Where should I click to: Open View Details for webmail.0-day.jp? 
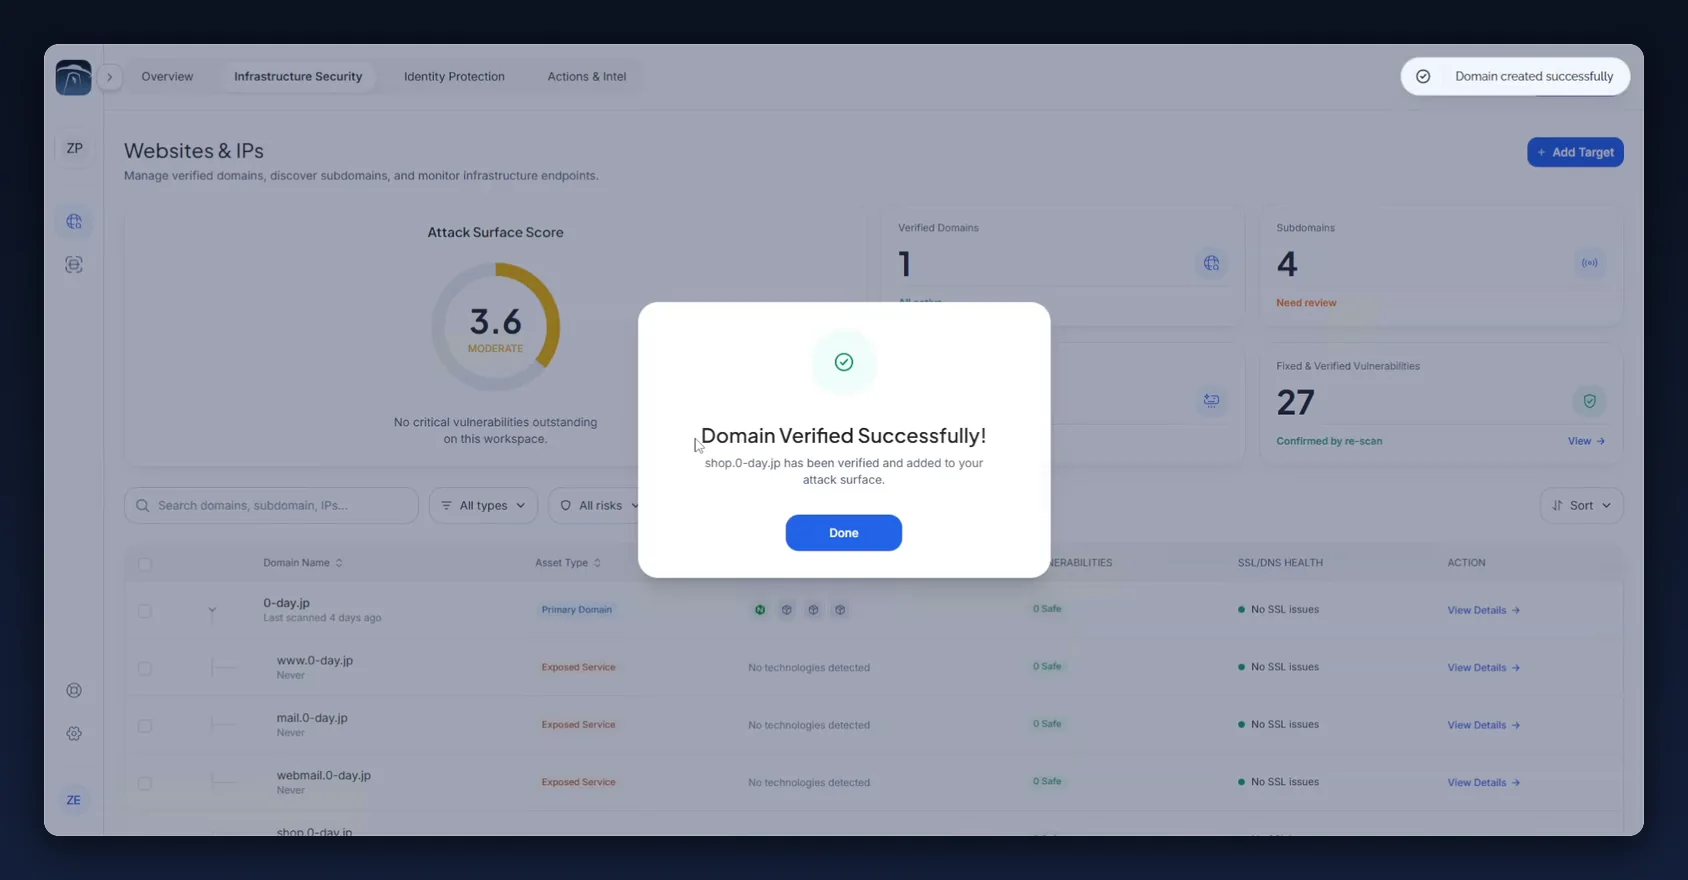coord(1484,783)
